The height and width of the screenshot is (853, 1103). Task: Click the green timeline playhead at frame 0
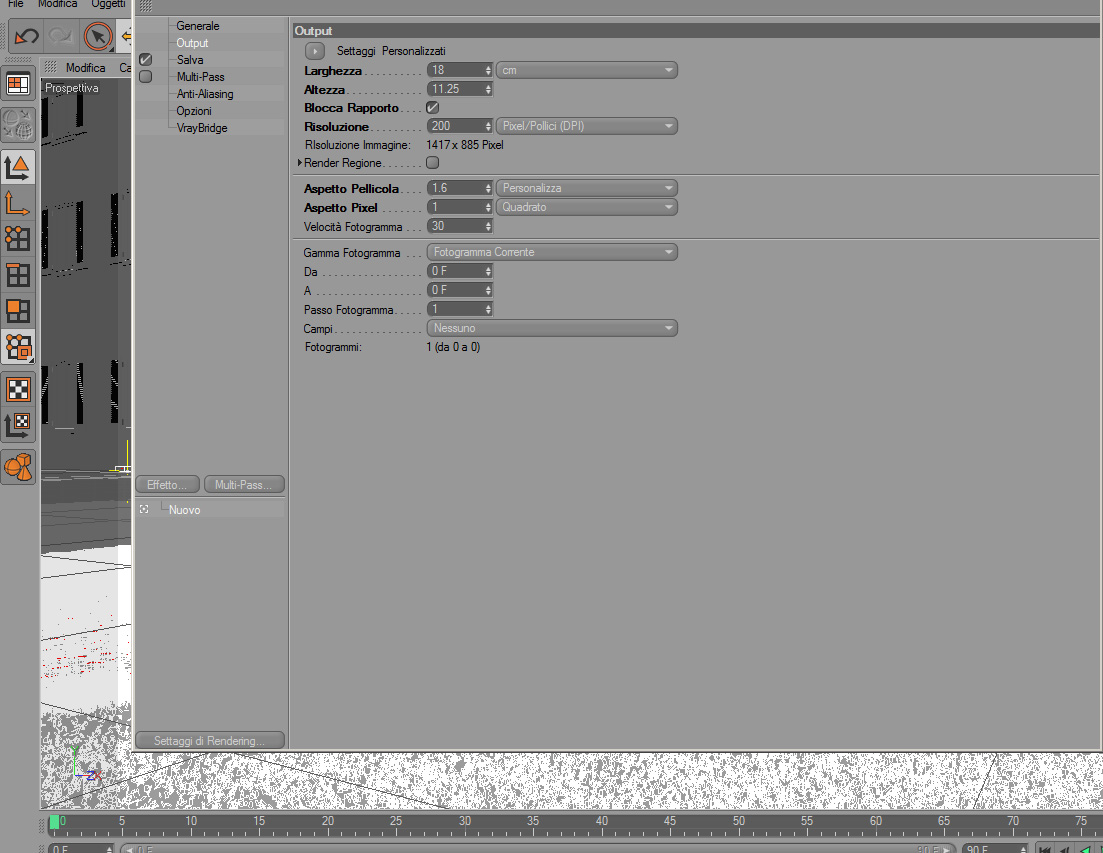[x=54, y=821]
